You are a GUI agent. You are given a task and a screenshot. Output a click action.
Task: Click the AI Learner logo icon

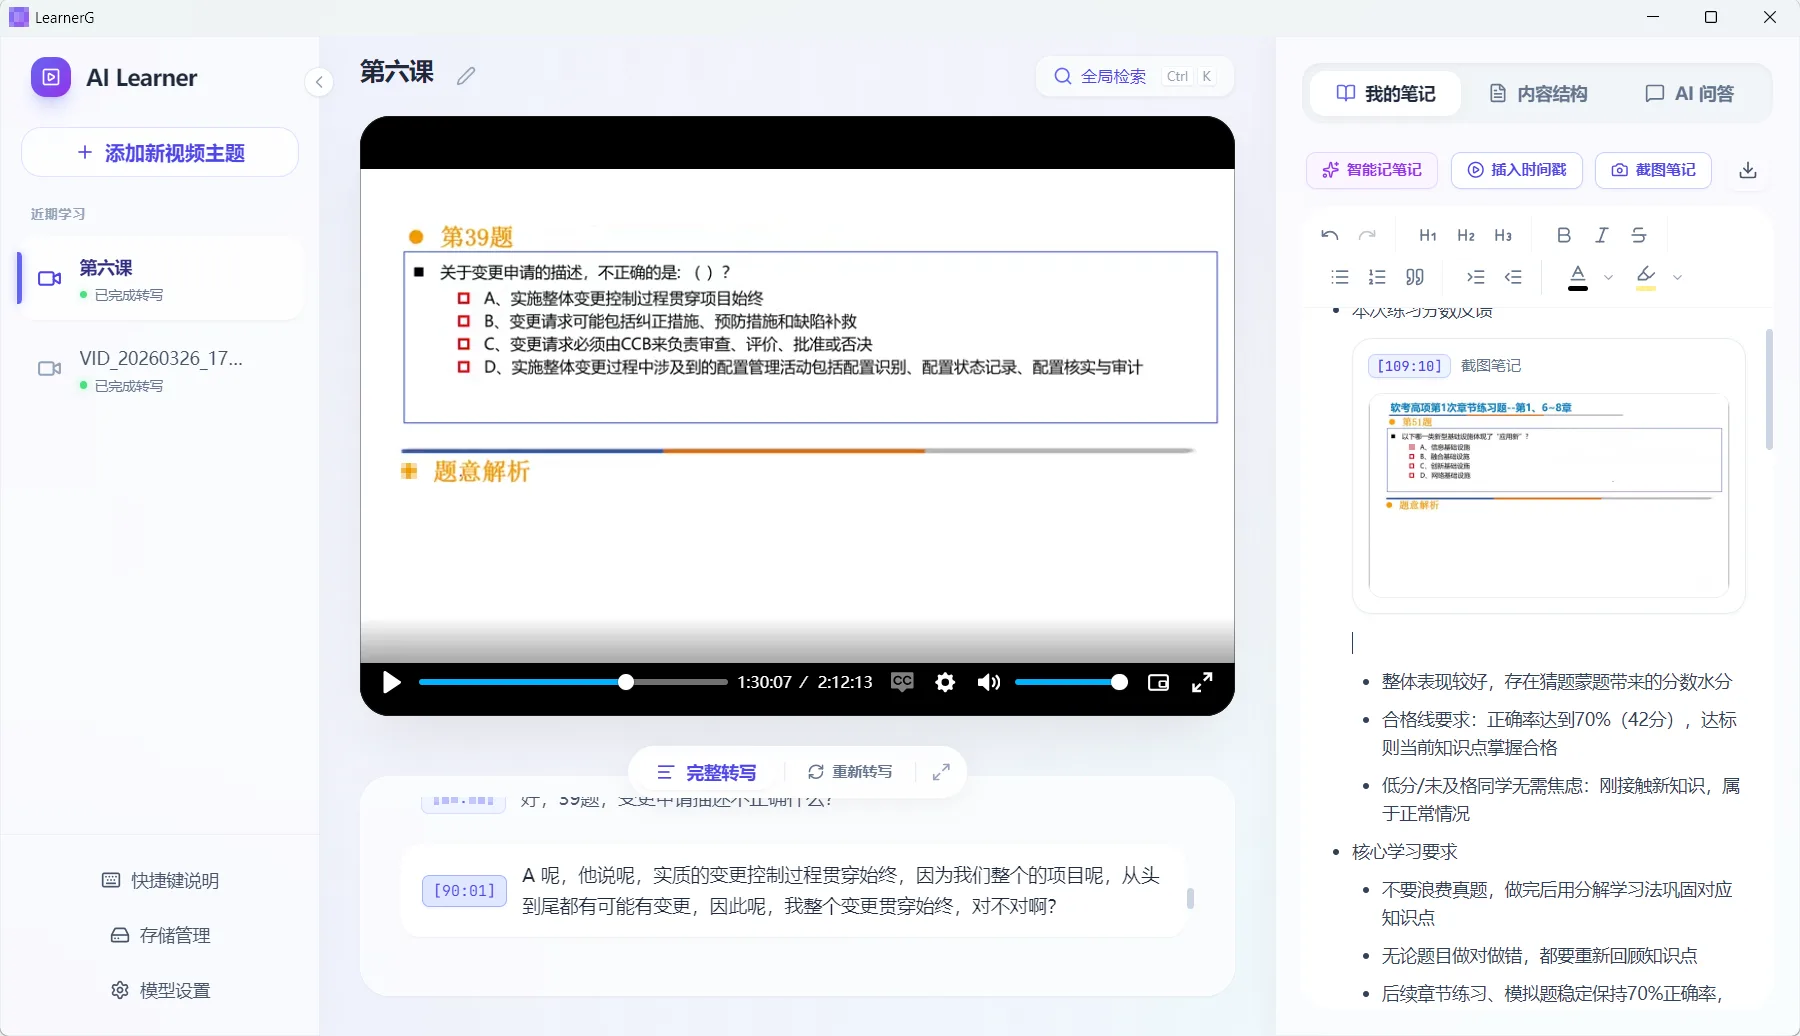pyautogui.click(x=51, y=77)
